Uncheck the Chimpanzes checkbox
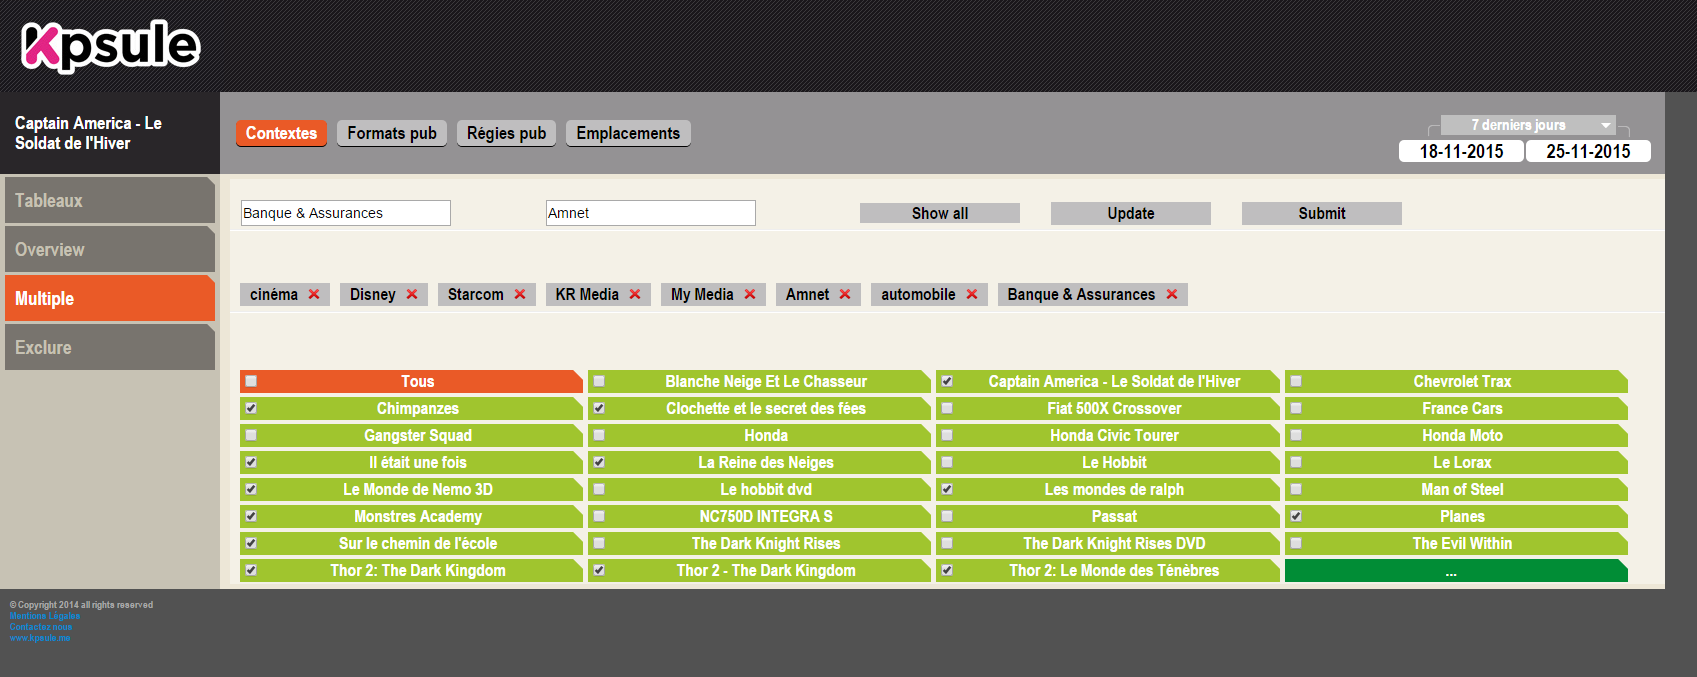Screen dimensions: 1697x677 [x=252, y=408]
